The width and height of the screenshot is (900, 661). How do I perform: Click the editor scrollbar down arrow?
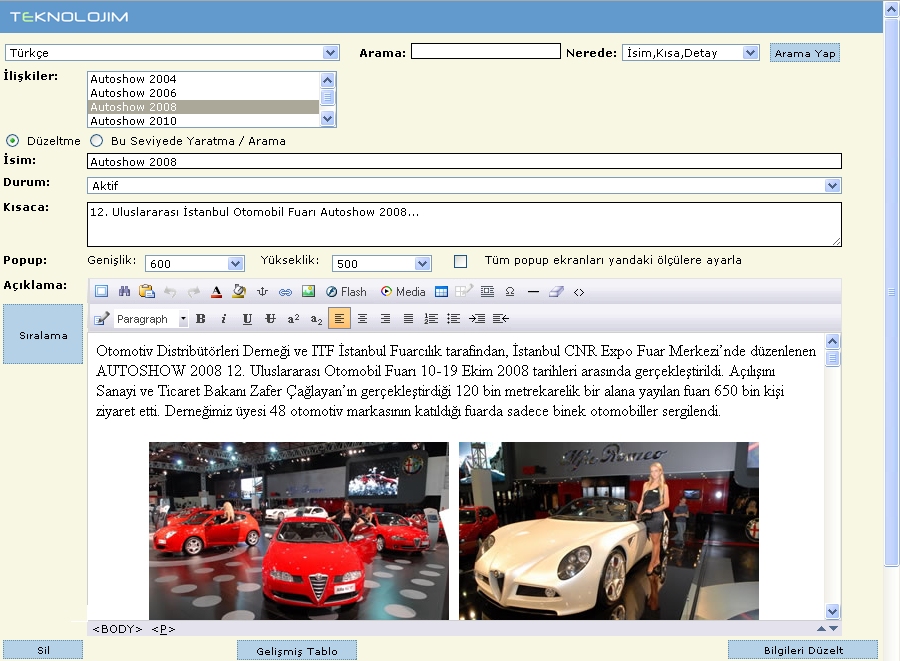pyautogui.click(x=832, y=611)
